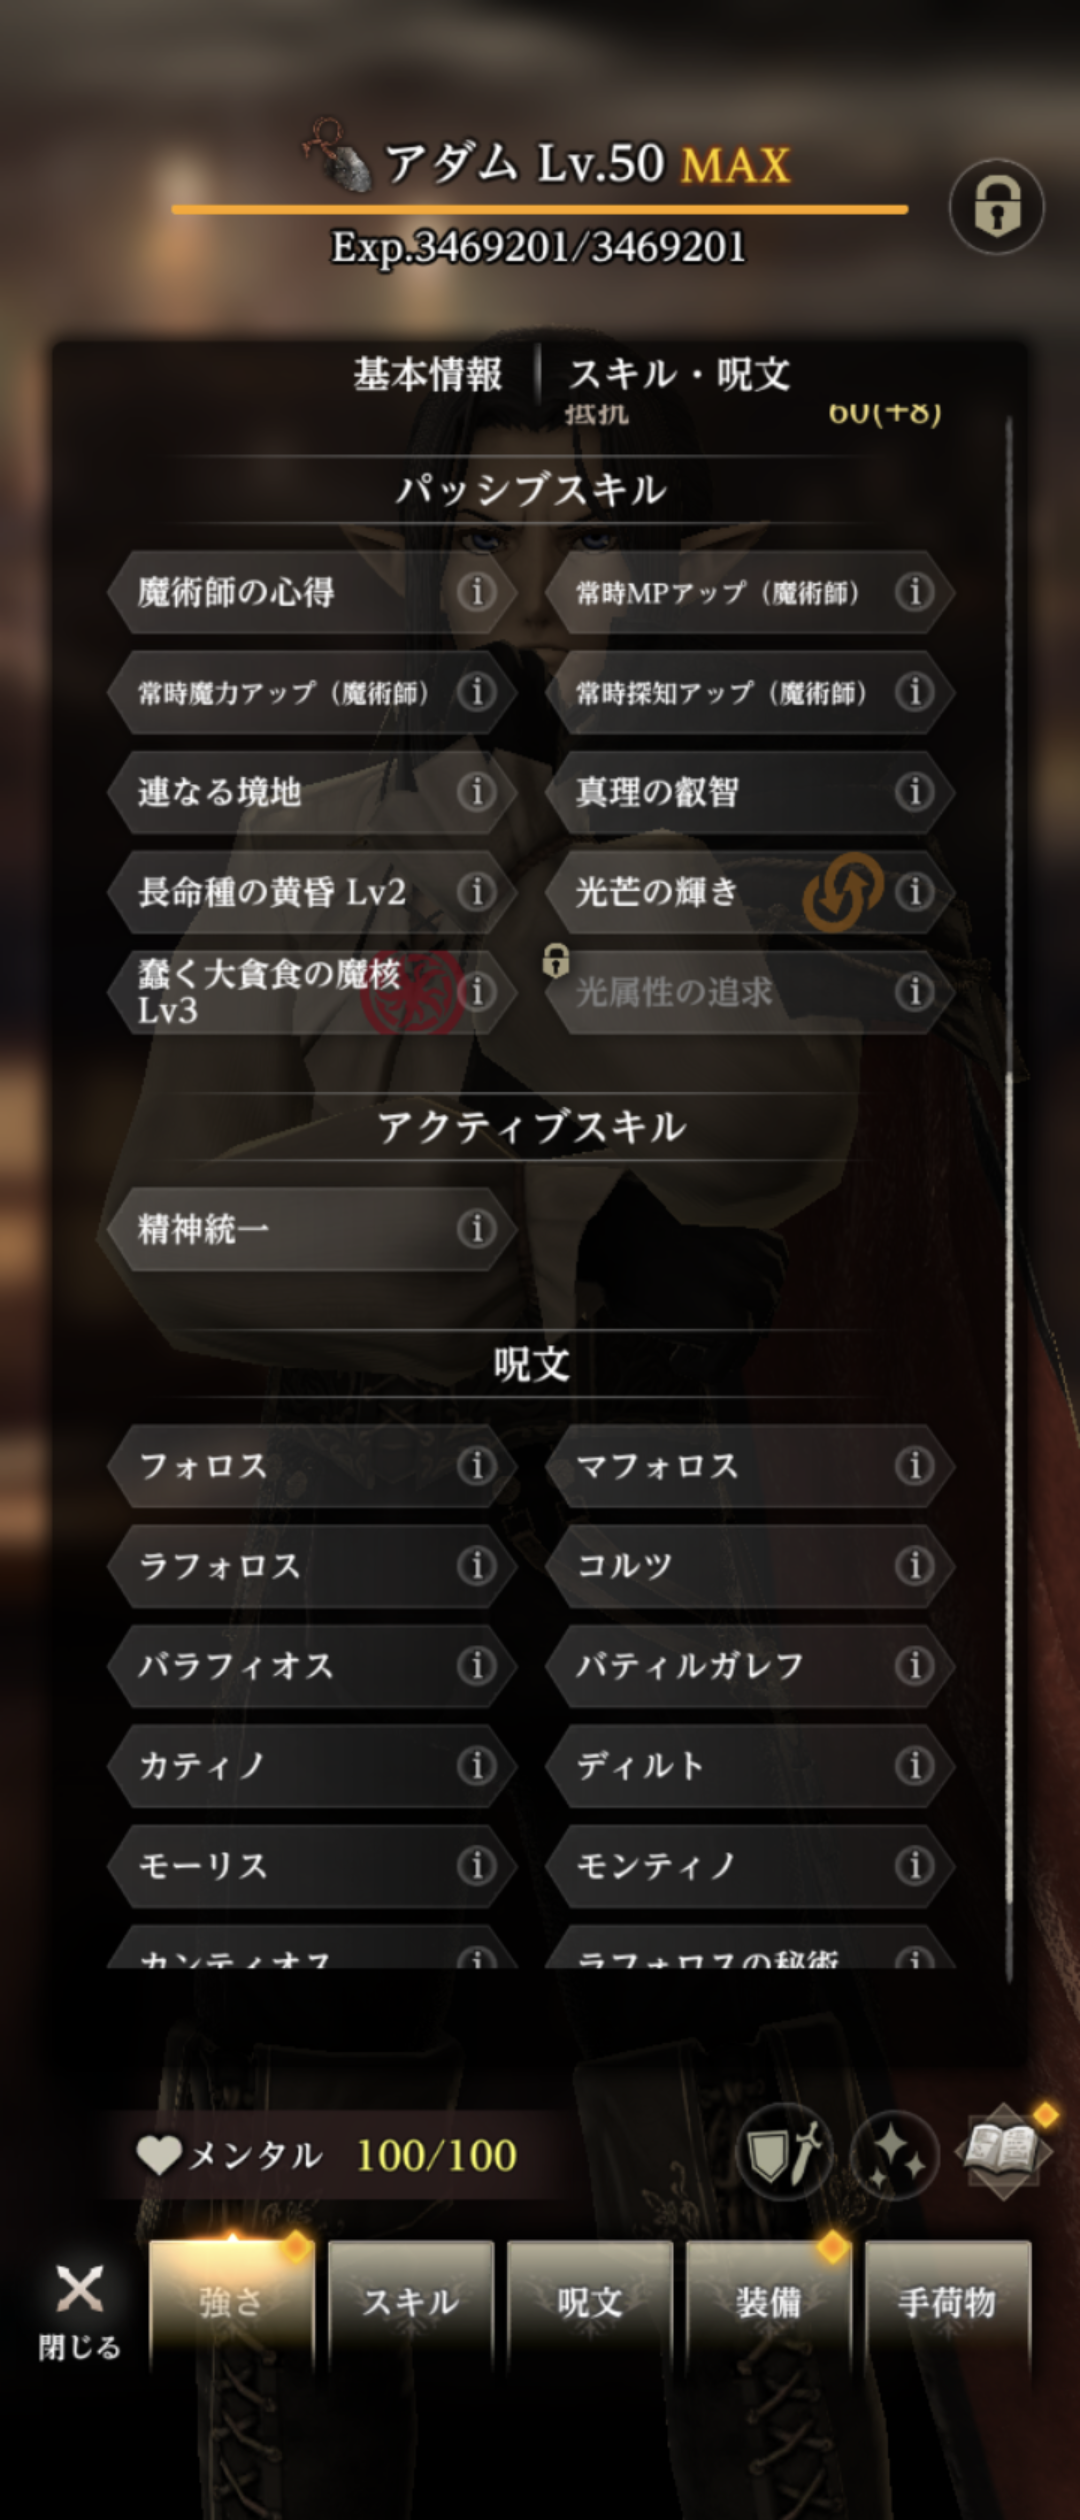The height and width of the screenshot is (2520, 1080).
Task: Open the 手荷物 bottom tab
Action: pos(947,2302)
